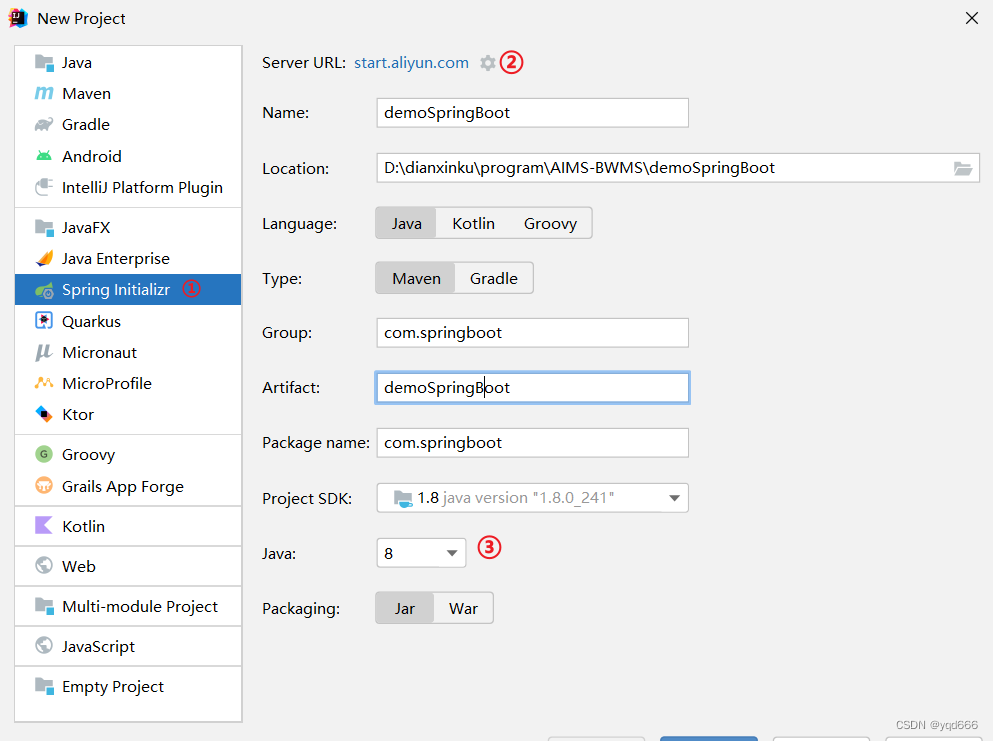993x741 pixels.
Task: Select Quarkus in the project list
Action: click(128, 321)
